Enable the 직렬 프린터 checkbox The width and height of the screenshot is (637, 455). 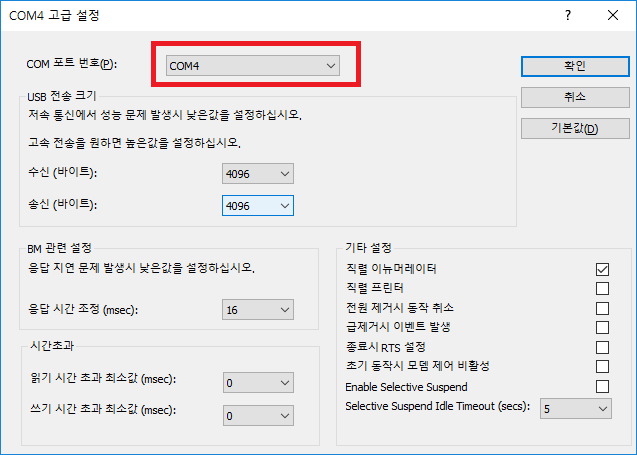[x=602, y=288]
